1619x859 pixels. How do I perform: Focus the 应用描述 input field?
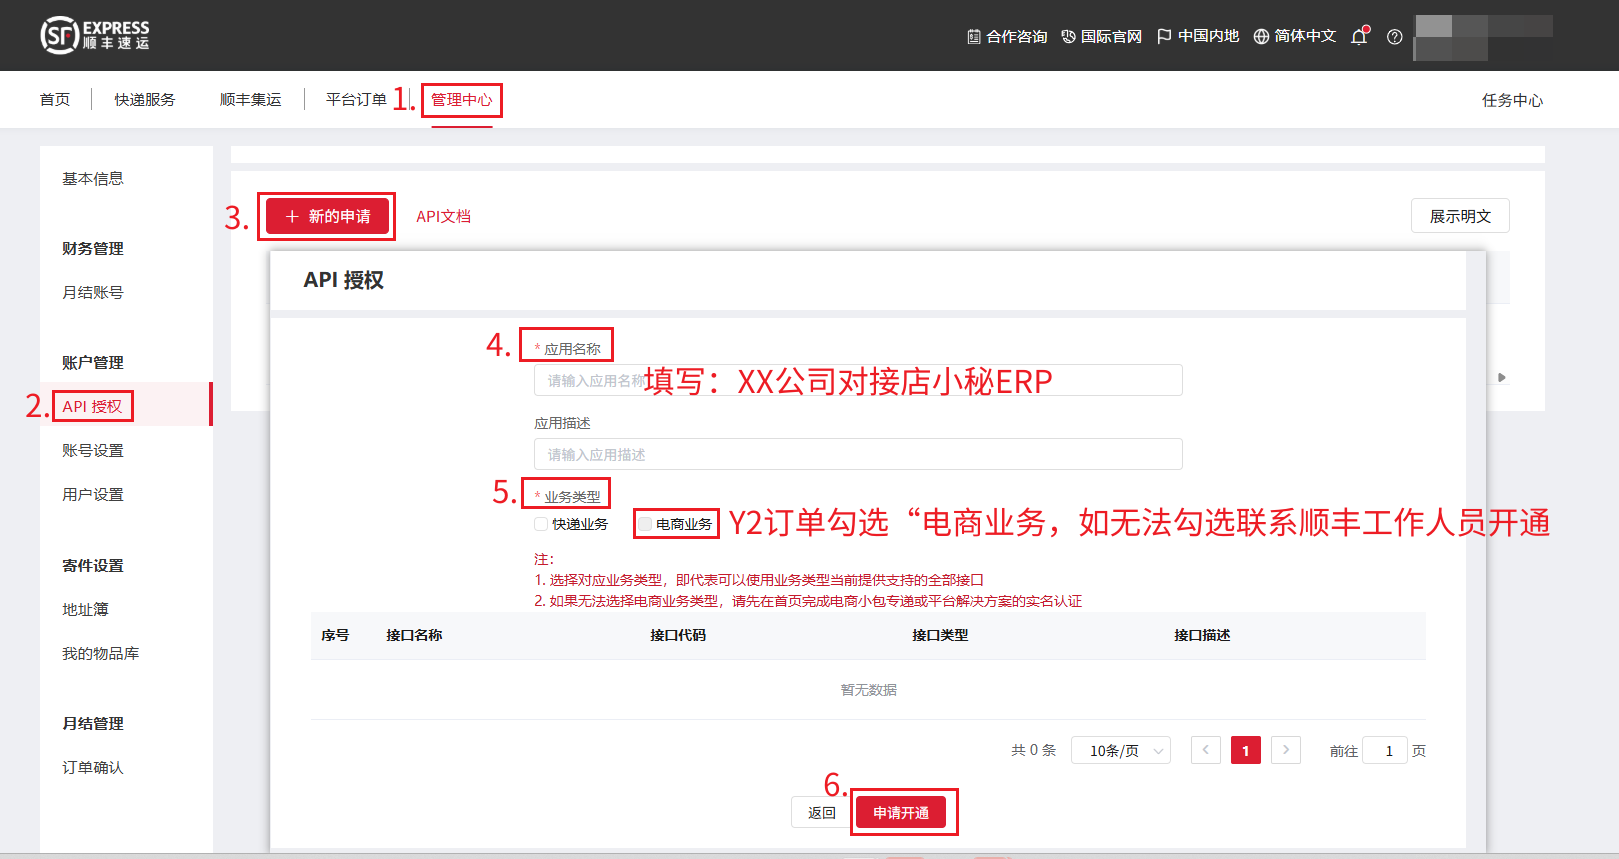858,454
